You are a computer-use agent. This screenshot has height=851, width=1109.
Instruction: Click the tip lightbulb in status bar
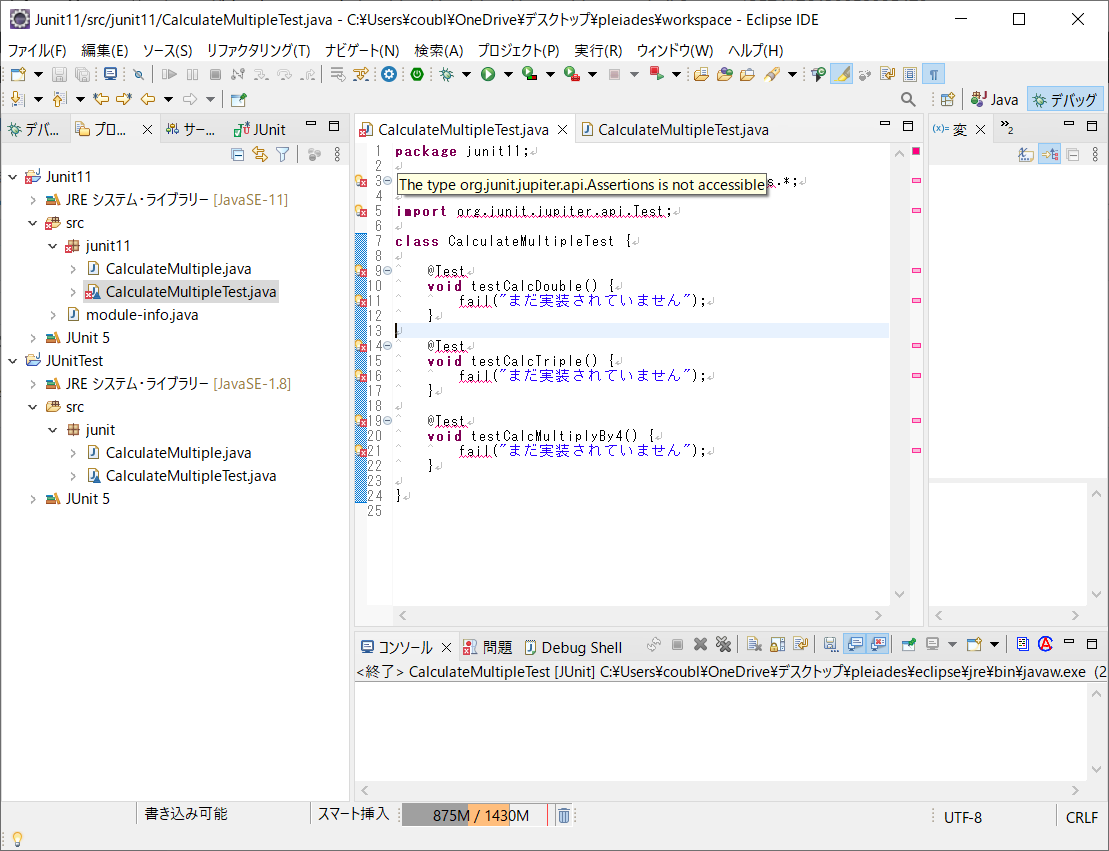(18, 839)
